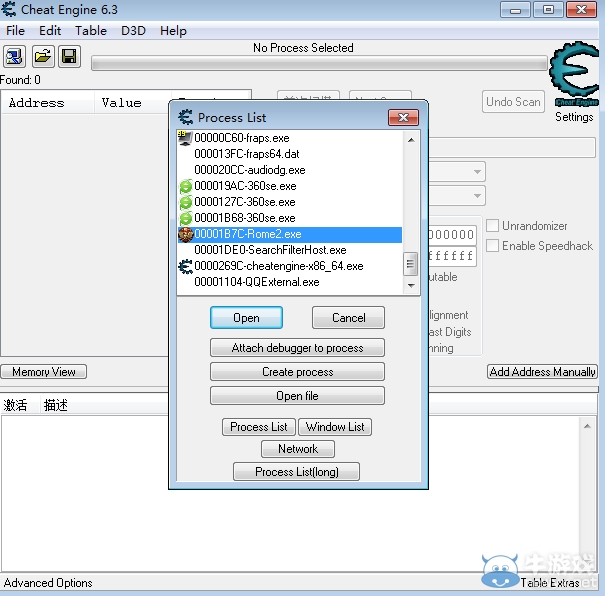Viewport: 605px width, 596px height.
Task: Click the Settings label
Action: [x=574, y=116]
